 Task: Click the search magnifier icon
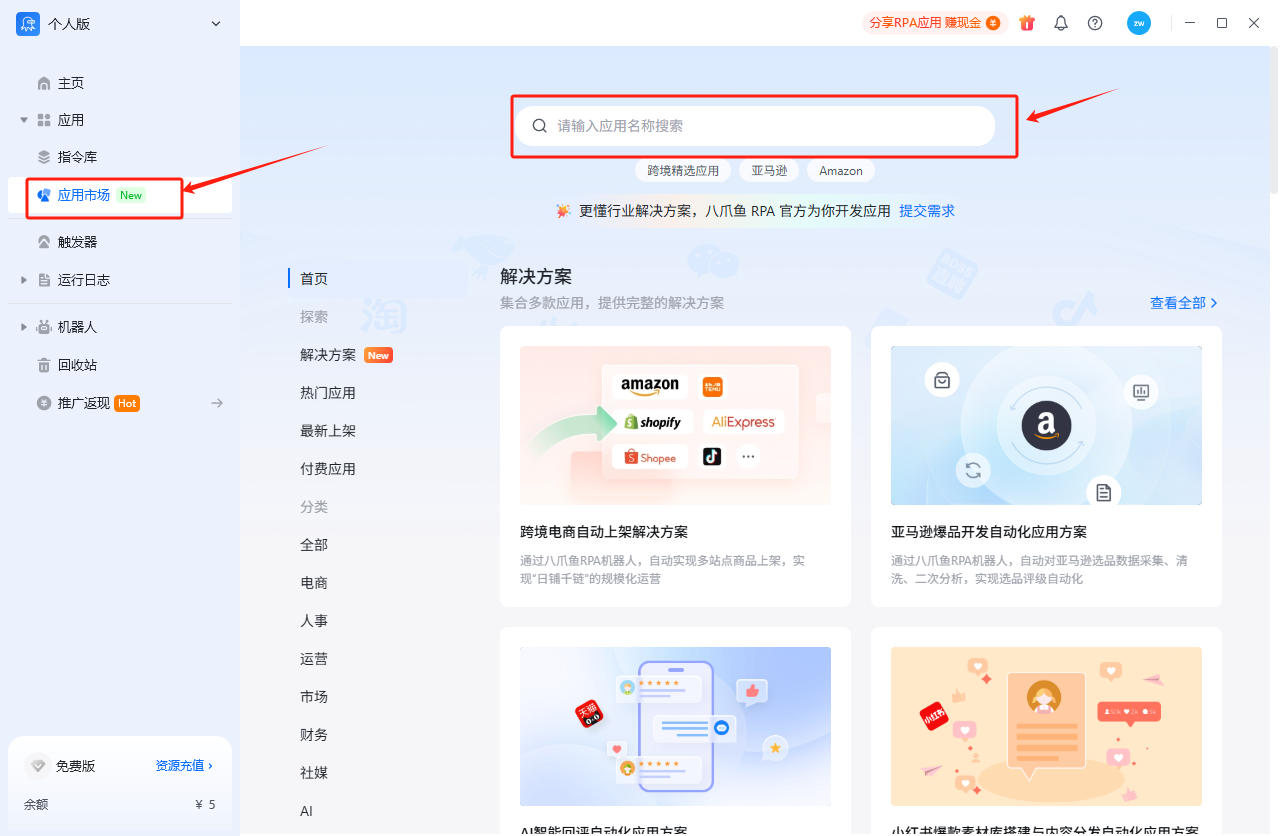[540, 126]
